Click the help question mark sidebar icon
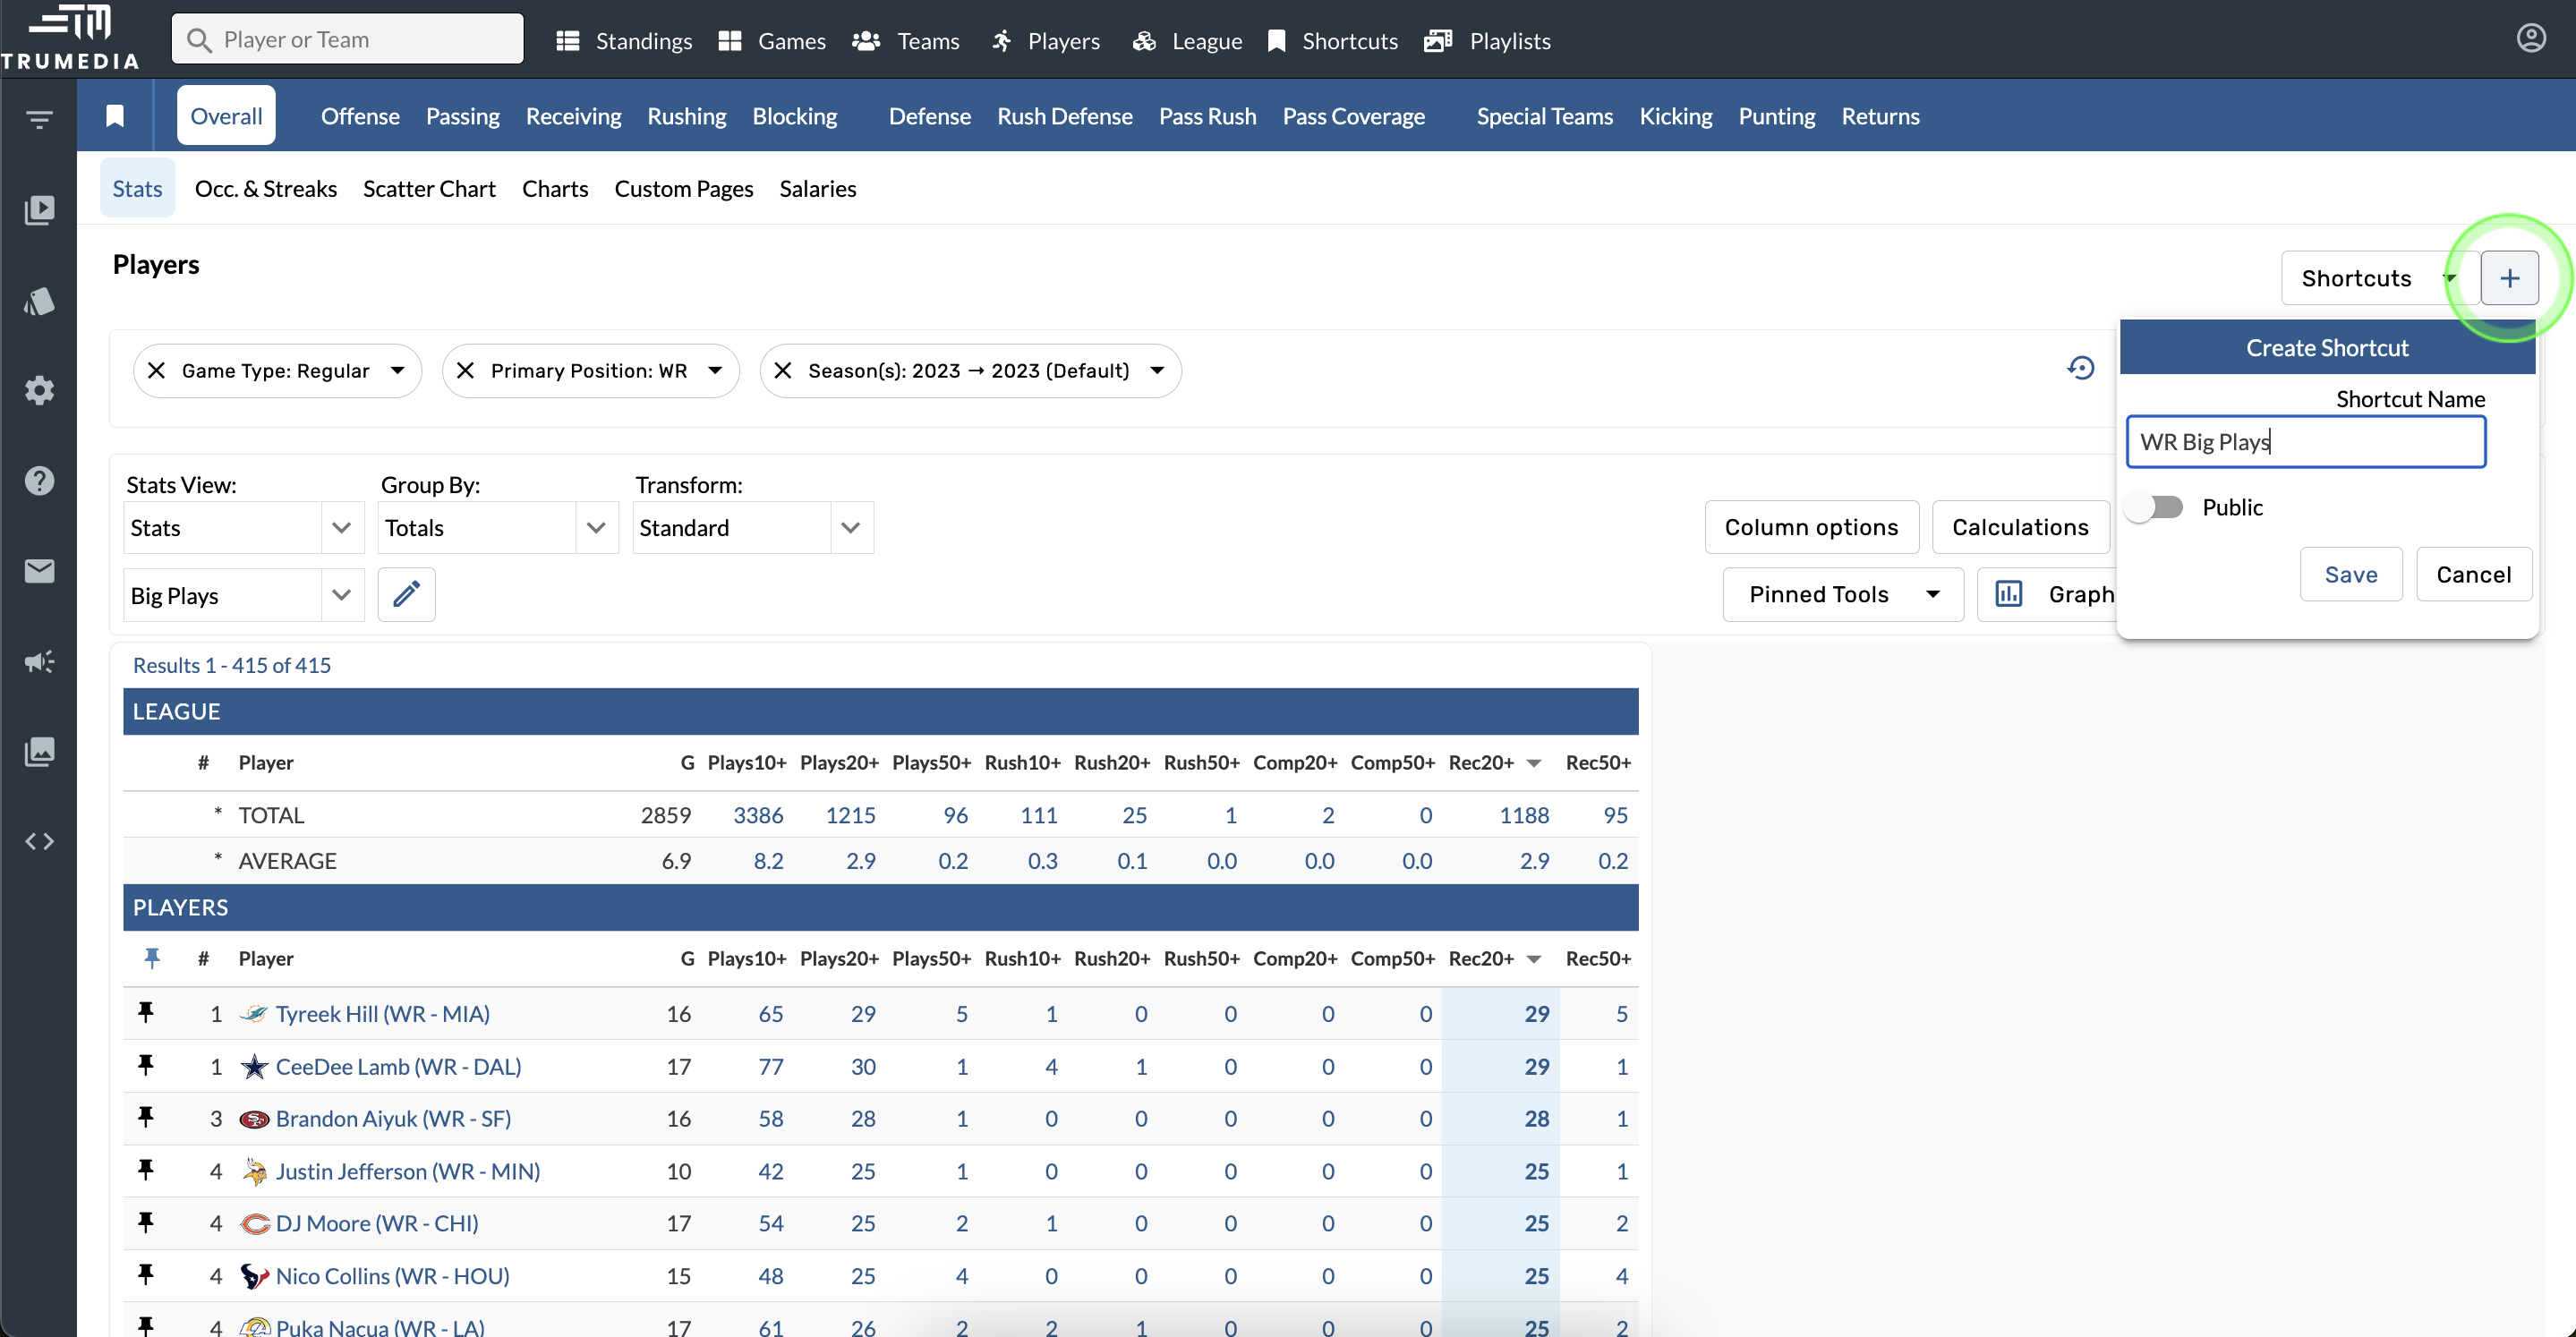The height and width of the screenshot is (1337, 2576). coord(39,481)
